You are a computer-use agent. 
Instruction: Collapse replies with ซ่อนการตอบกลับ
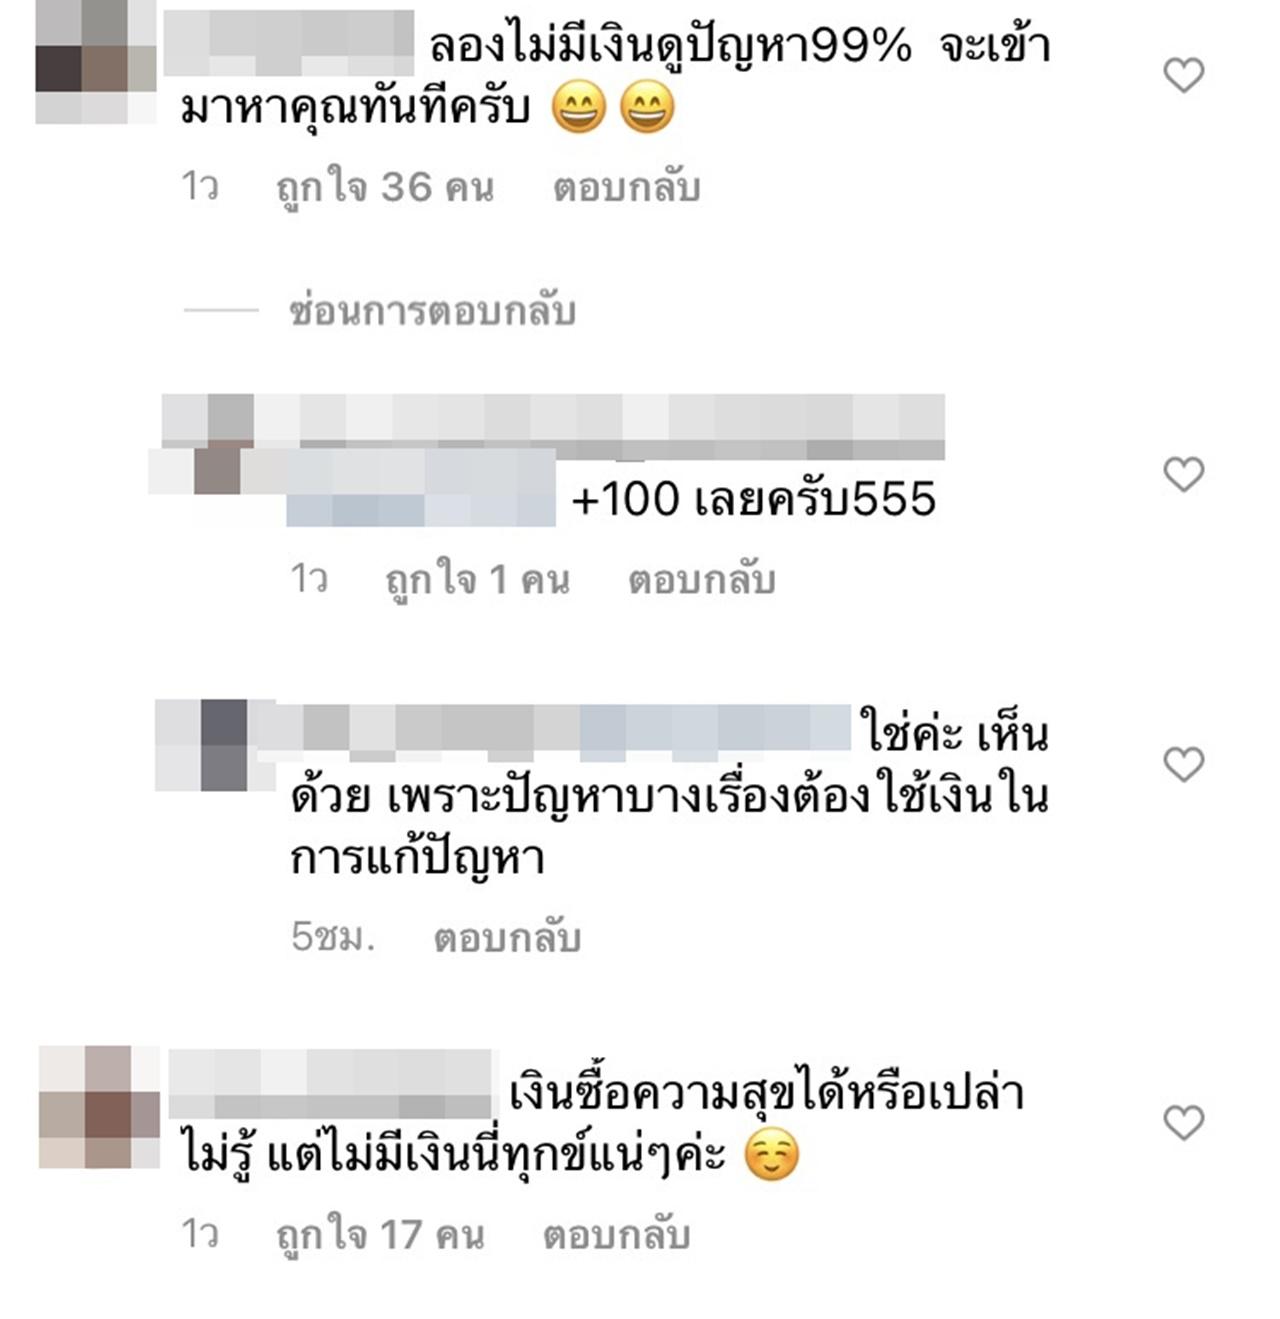[432, 312]
